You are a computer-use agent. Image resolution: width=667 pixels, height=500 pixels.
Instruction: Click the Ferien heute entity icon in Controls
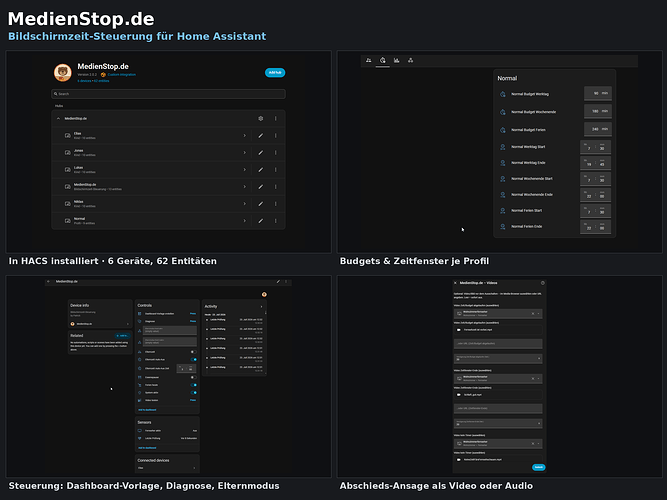click(140, 385)
